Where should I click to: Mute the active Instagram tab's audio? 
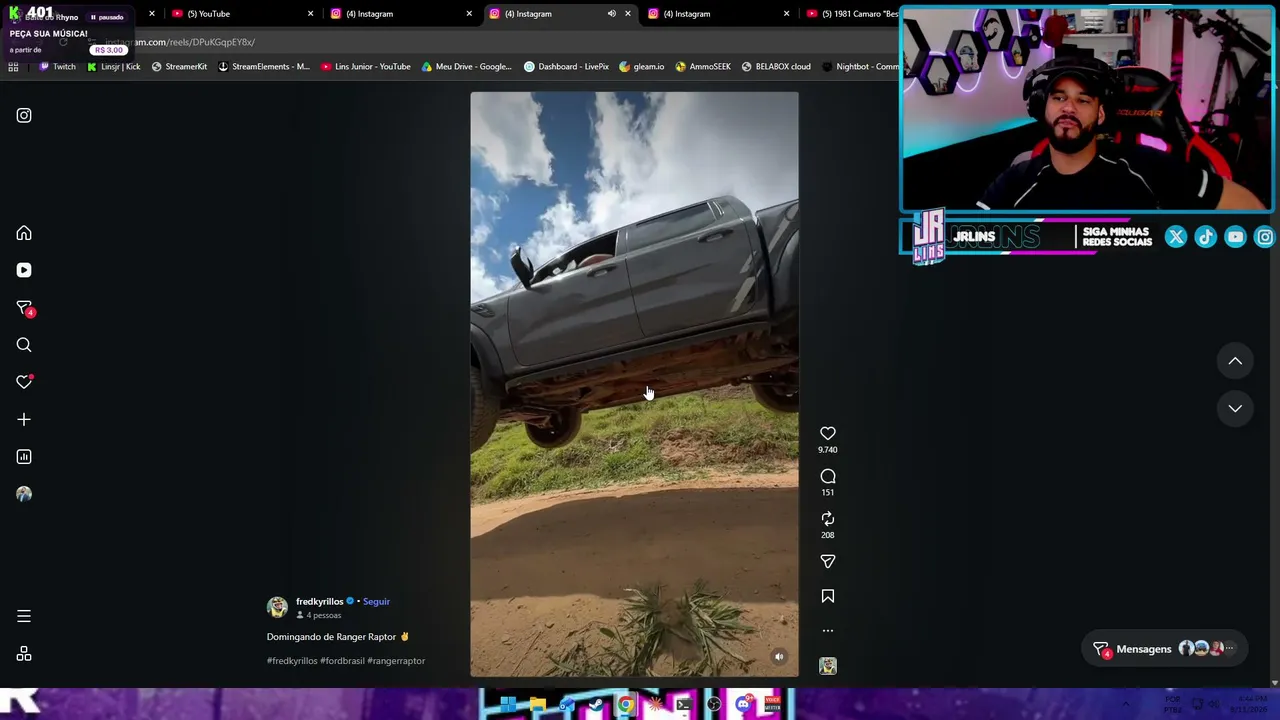(611, 14)
